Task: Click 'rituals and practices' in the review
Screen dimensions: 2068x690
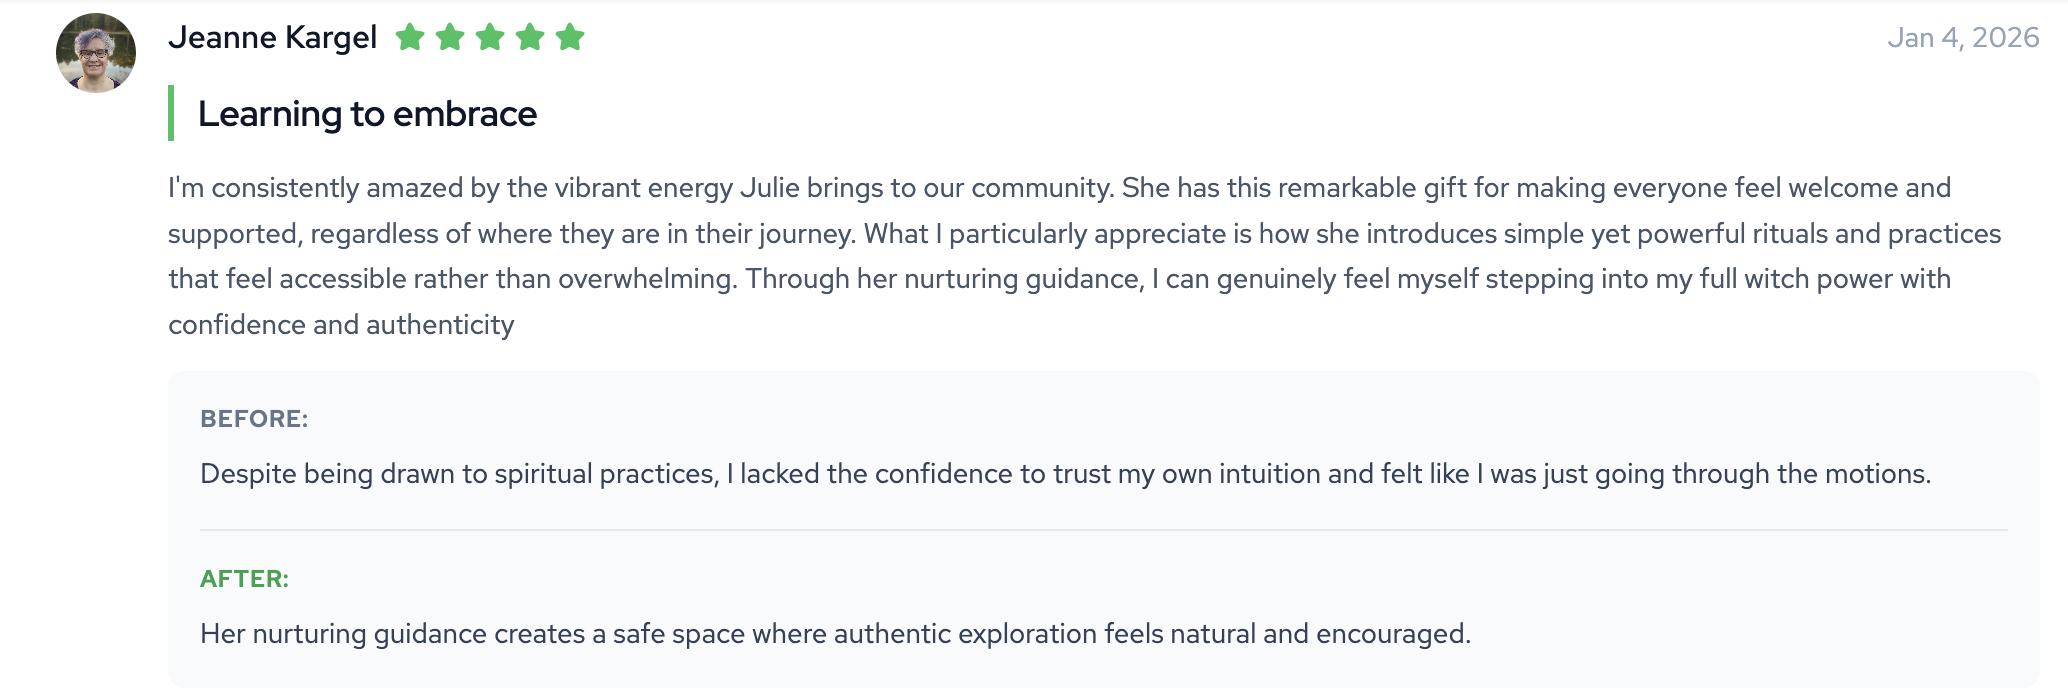Action: tap(1849, 234)
